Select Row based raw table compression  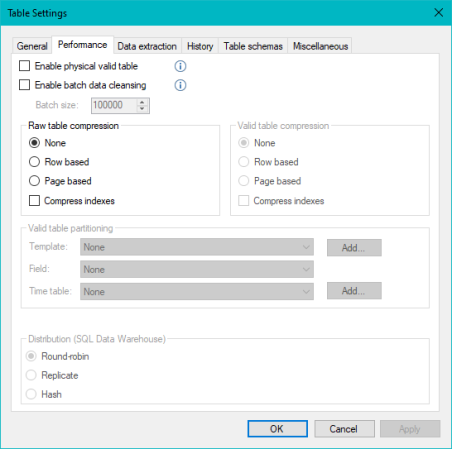34,162
